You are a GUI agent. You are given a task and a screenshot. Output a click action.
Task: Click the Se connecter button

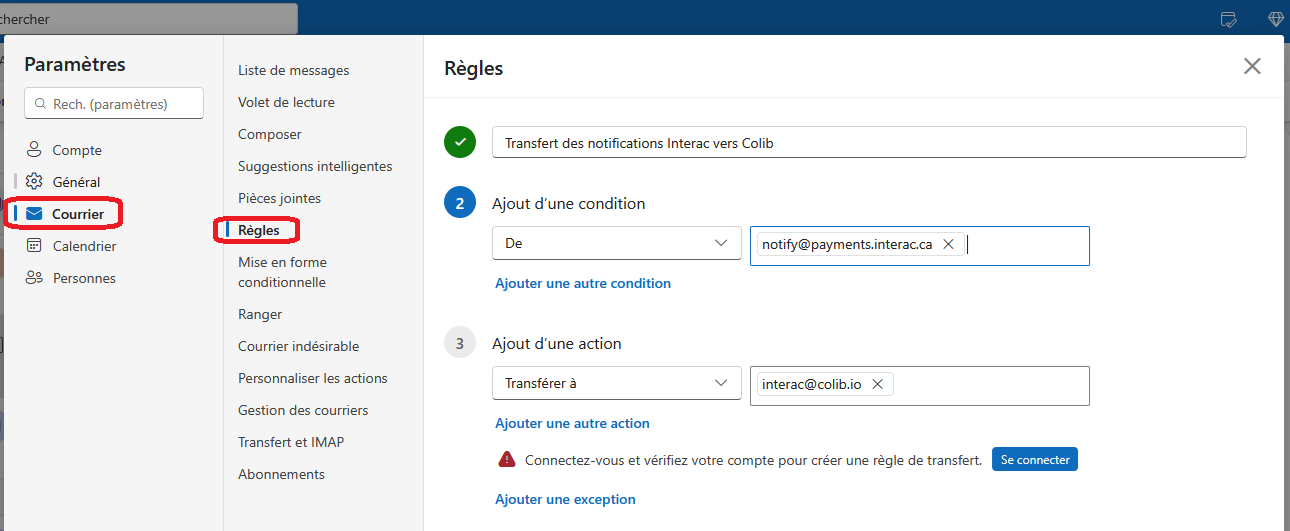tap(1035, 460)
